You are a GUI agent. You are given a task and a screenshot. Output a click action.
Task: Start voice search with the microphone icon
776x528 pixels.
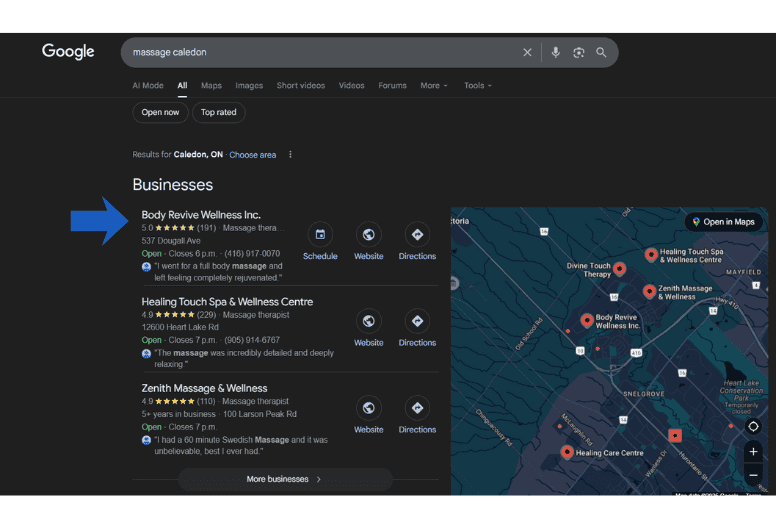(556, 52)
